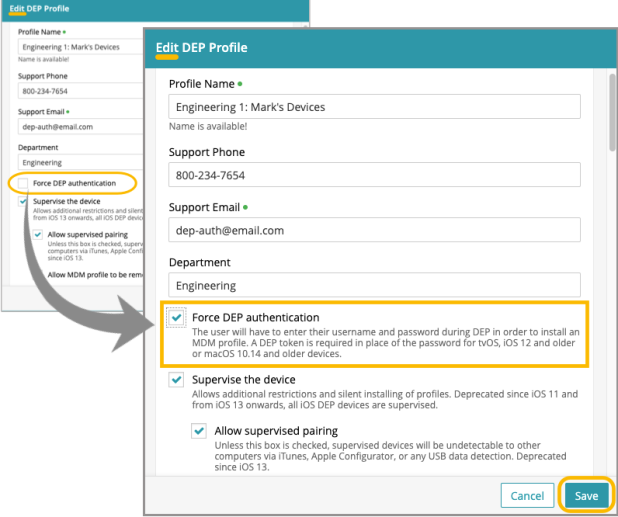618x517 pixels.
Task: Click the front Edit DEP Profile title bar
Action: point(380,47)
